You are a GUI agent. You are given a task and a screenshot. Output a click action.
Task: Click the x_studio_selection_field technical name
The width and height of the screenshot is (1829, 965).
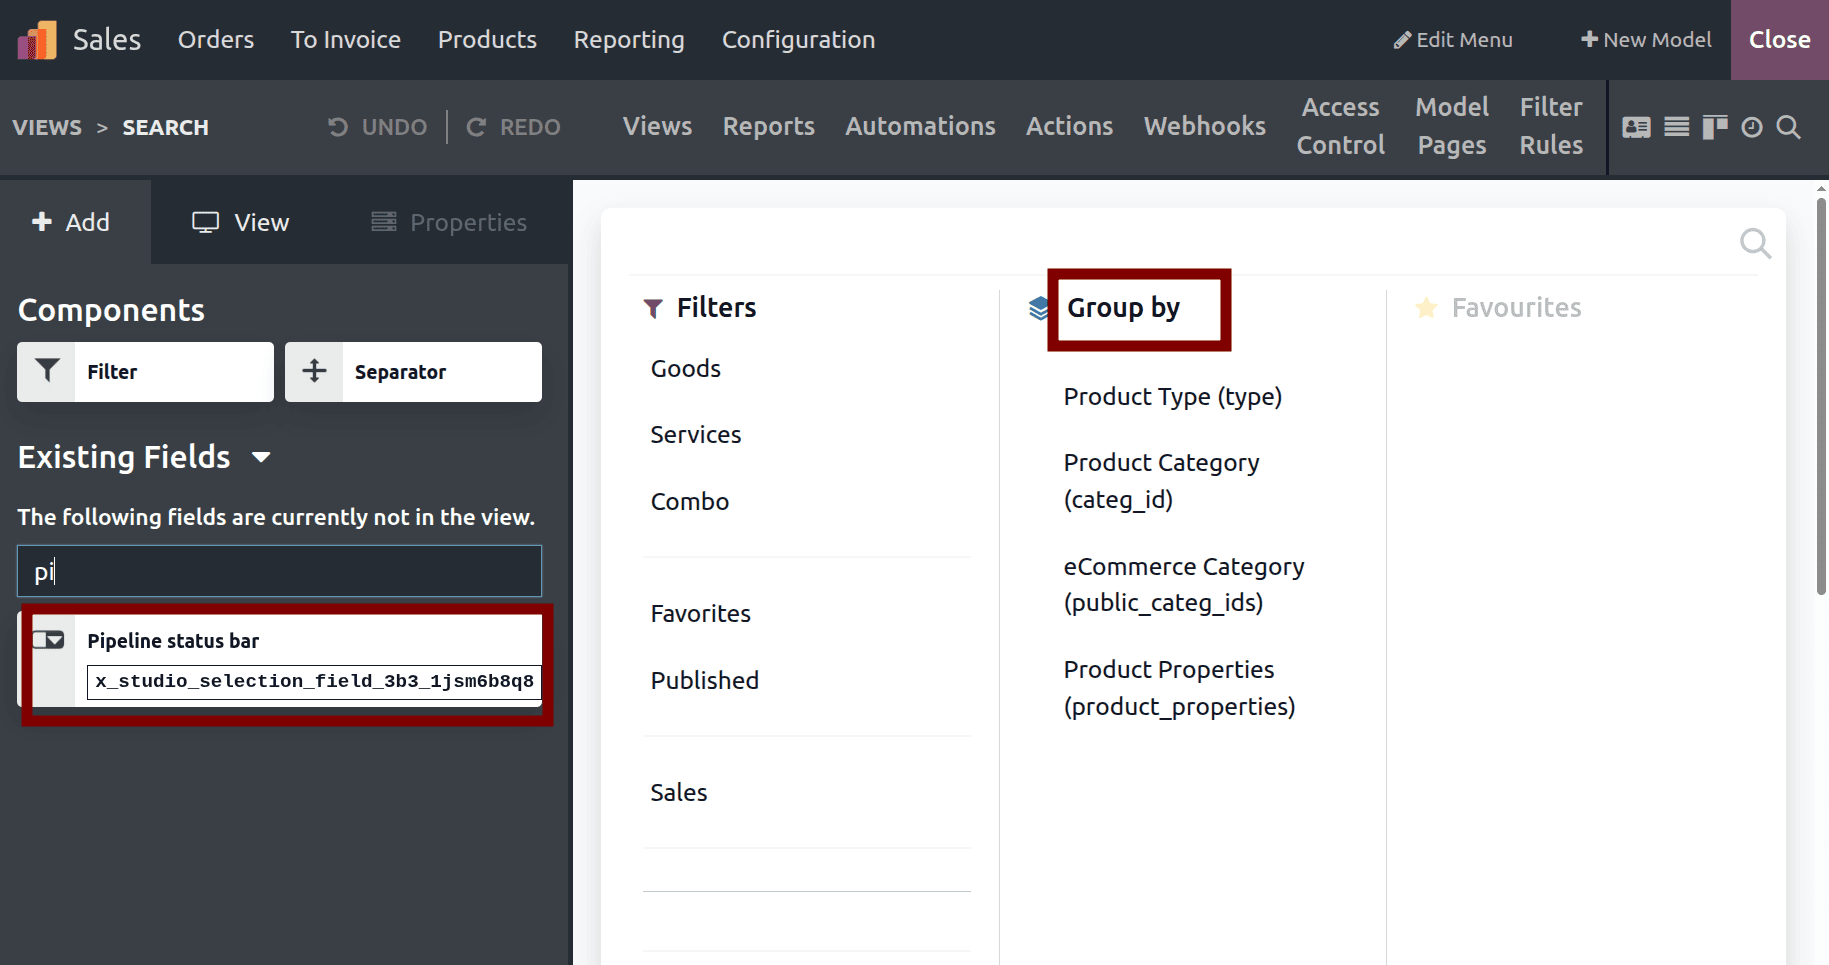pos(314,682)
